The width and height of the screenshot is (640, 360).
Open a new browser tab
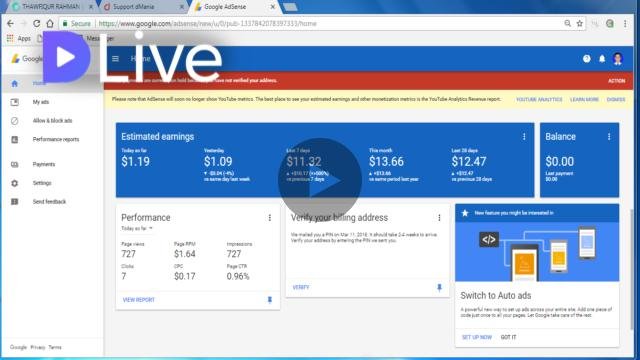290,7
